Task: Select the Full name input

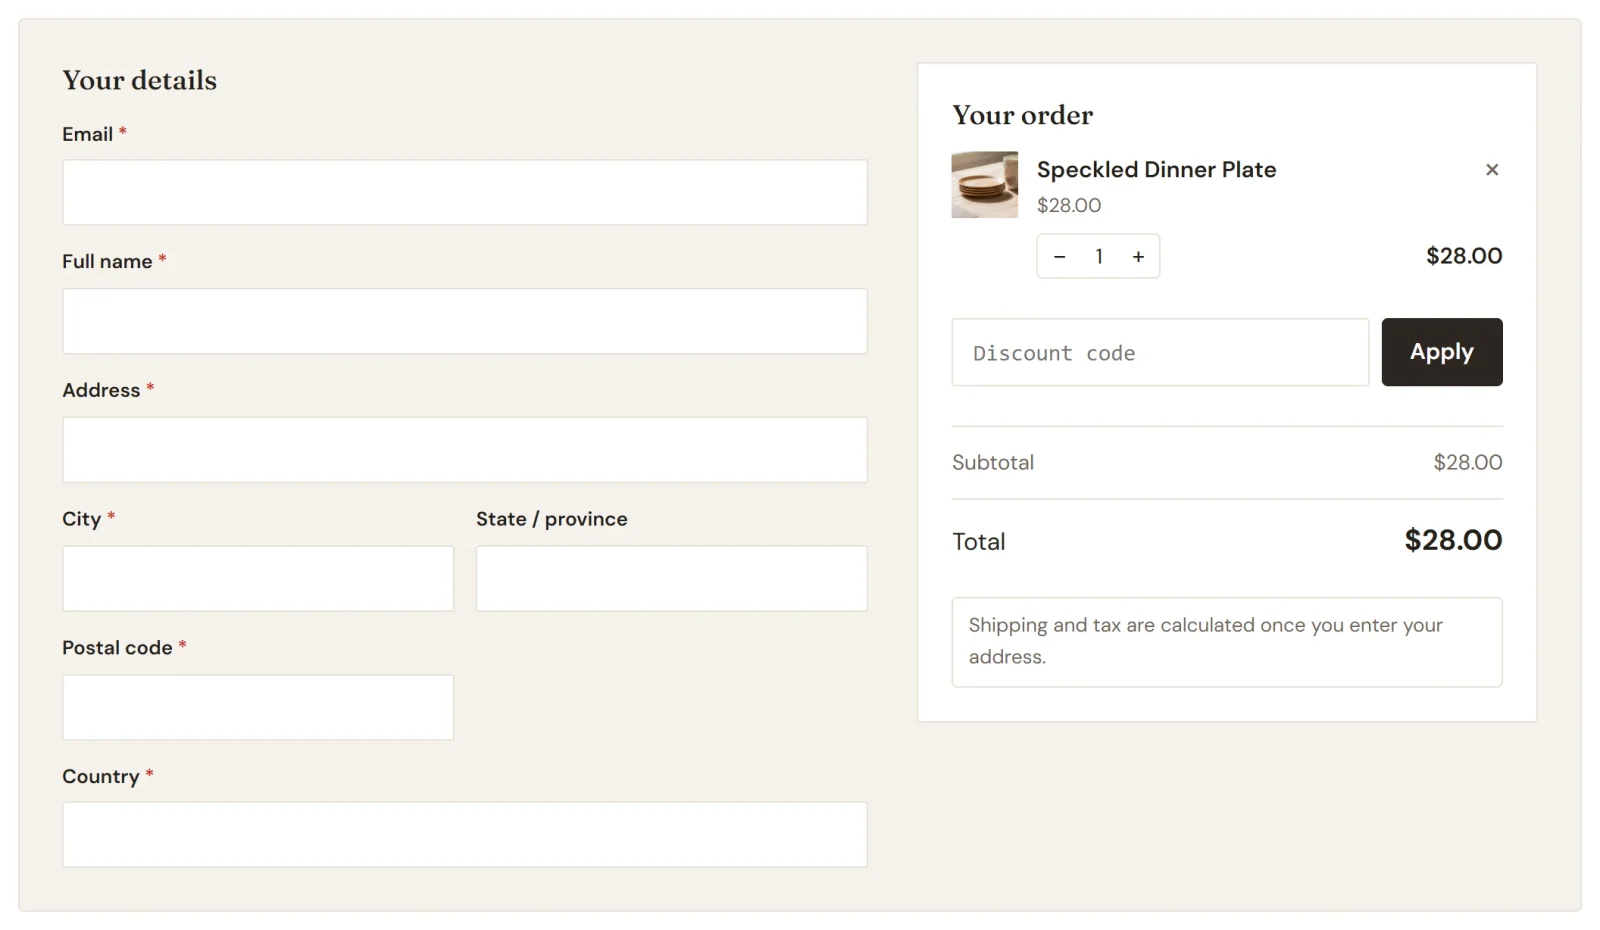Action: [465, 321]
